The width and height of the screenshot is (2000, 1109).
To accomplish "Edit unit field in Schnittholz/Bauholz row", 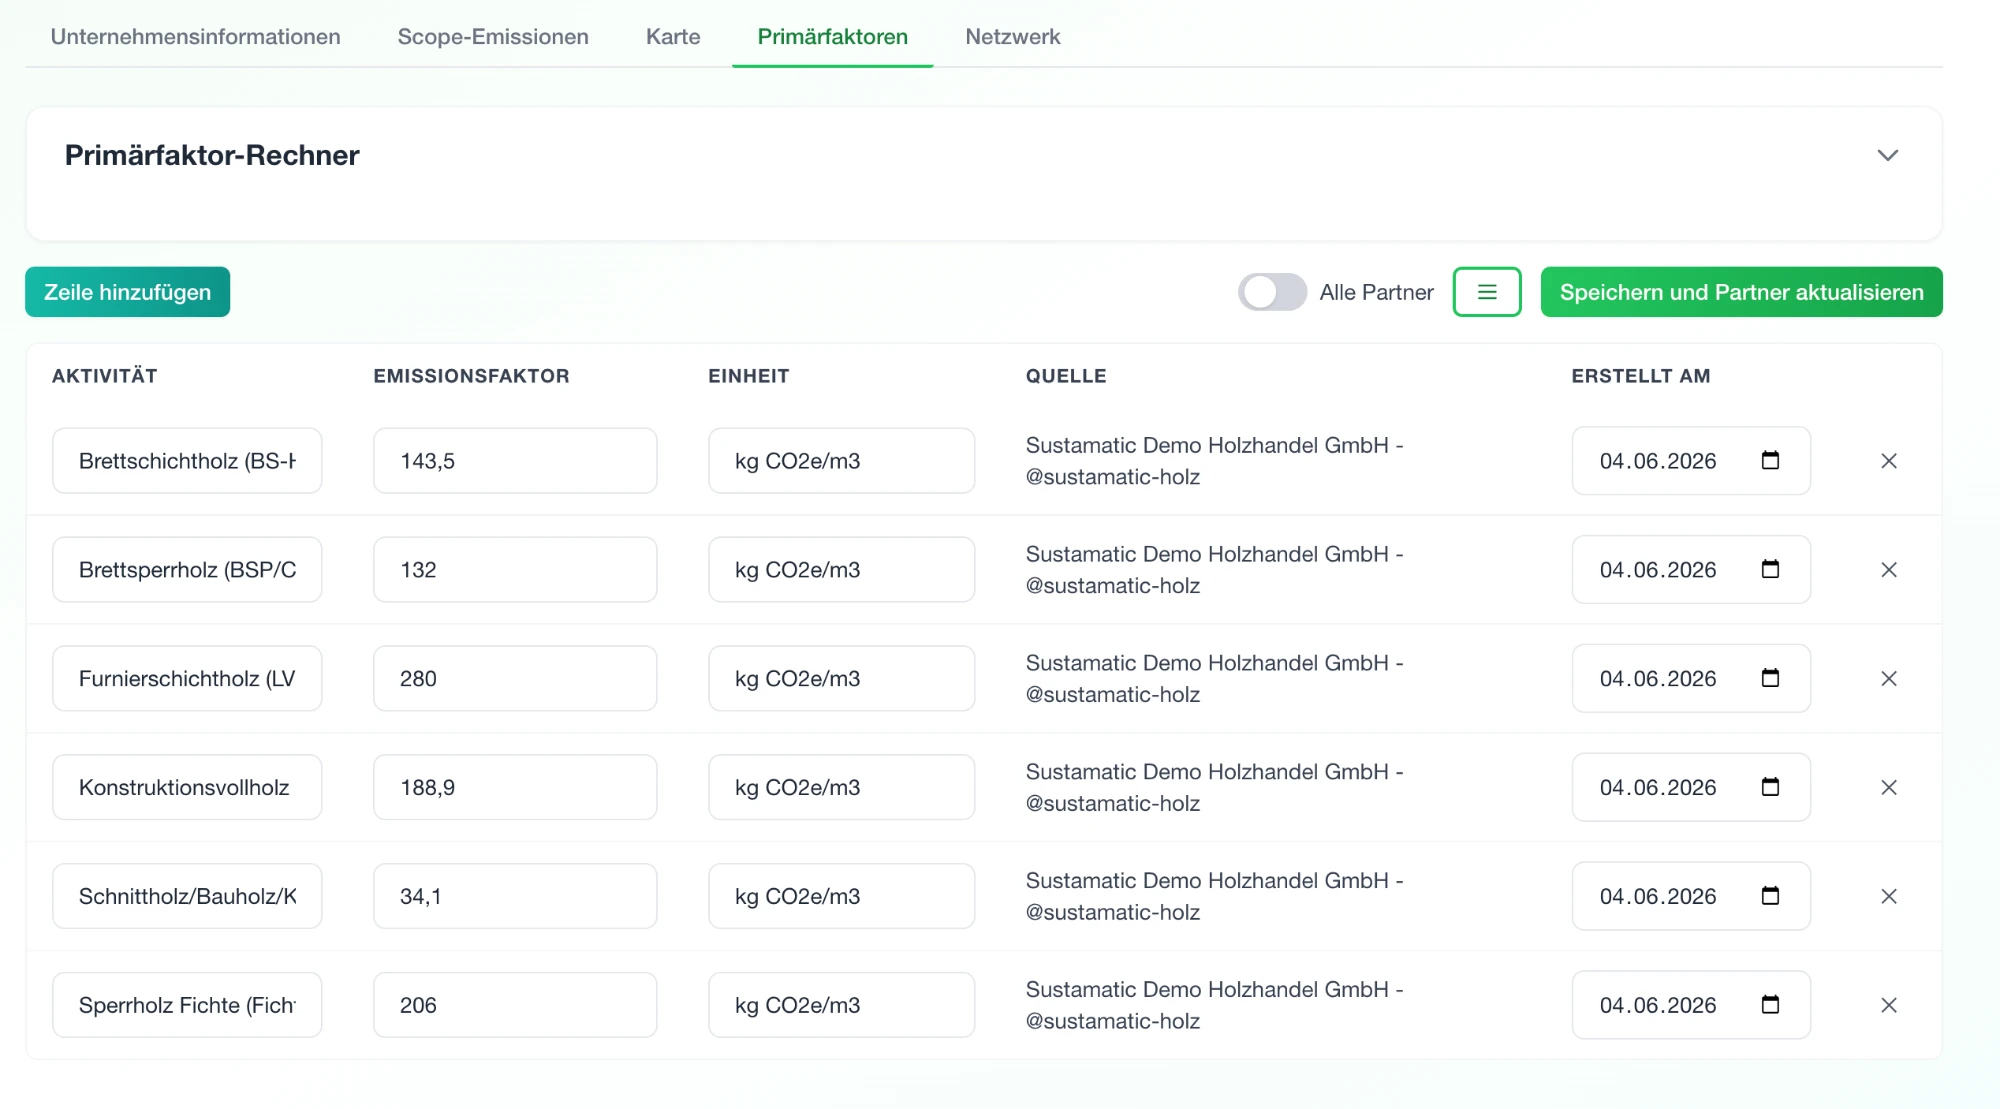I will click(842, 897).
